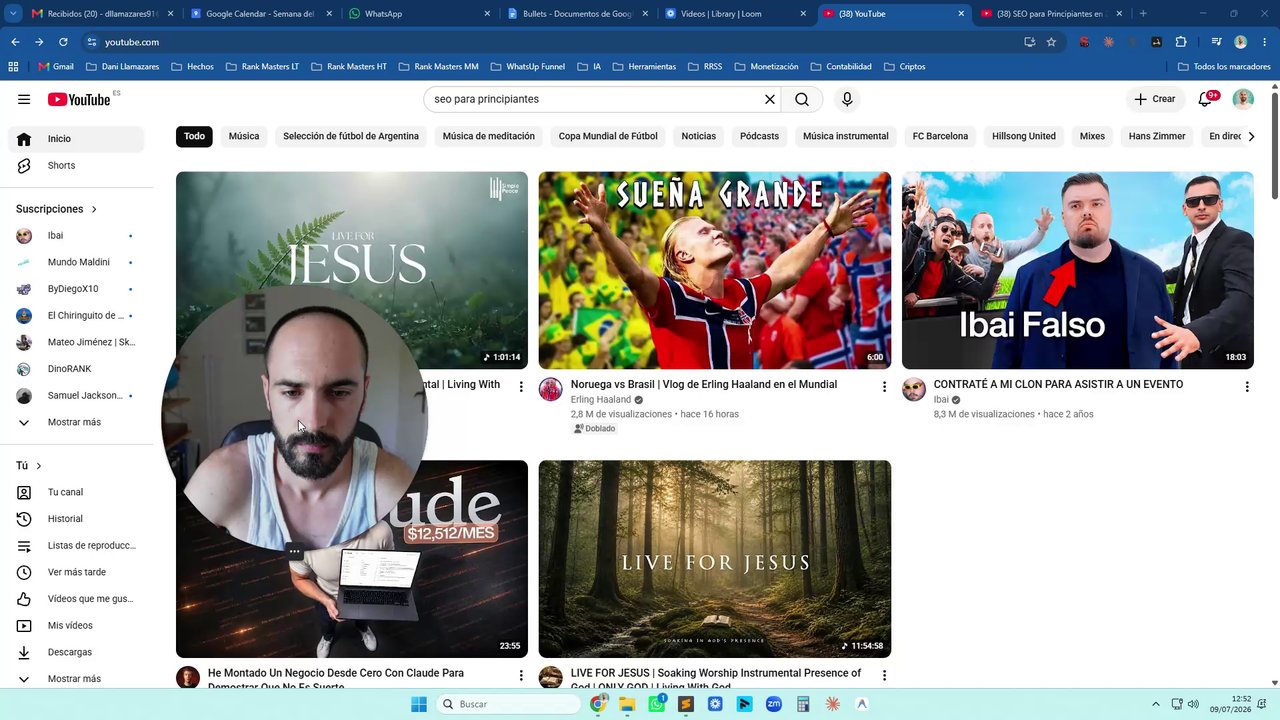
Task: Expand Mostrar más under subscriptions
Action: pyautogui.click(x=76, y=422)
